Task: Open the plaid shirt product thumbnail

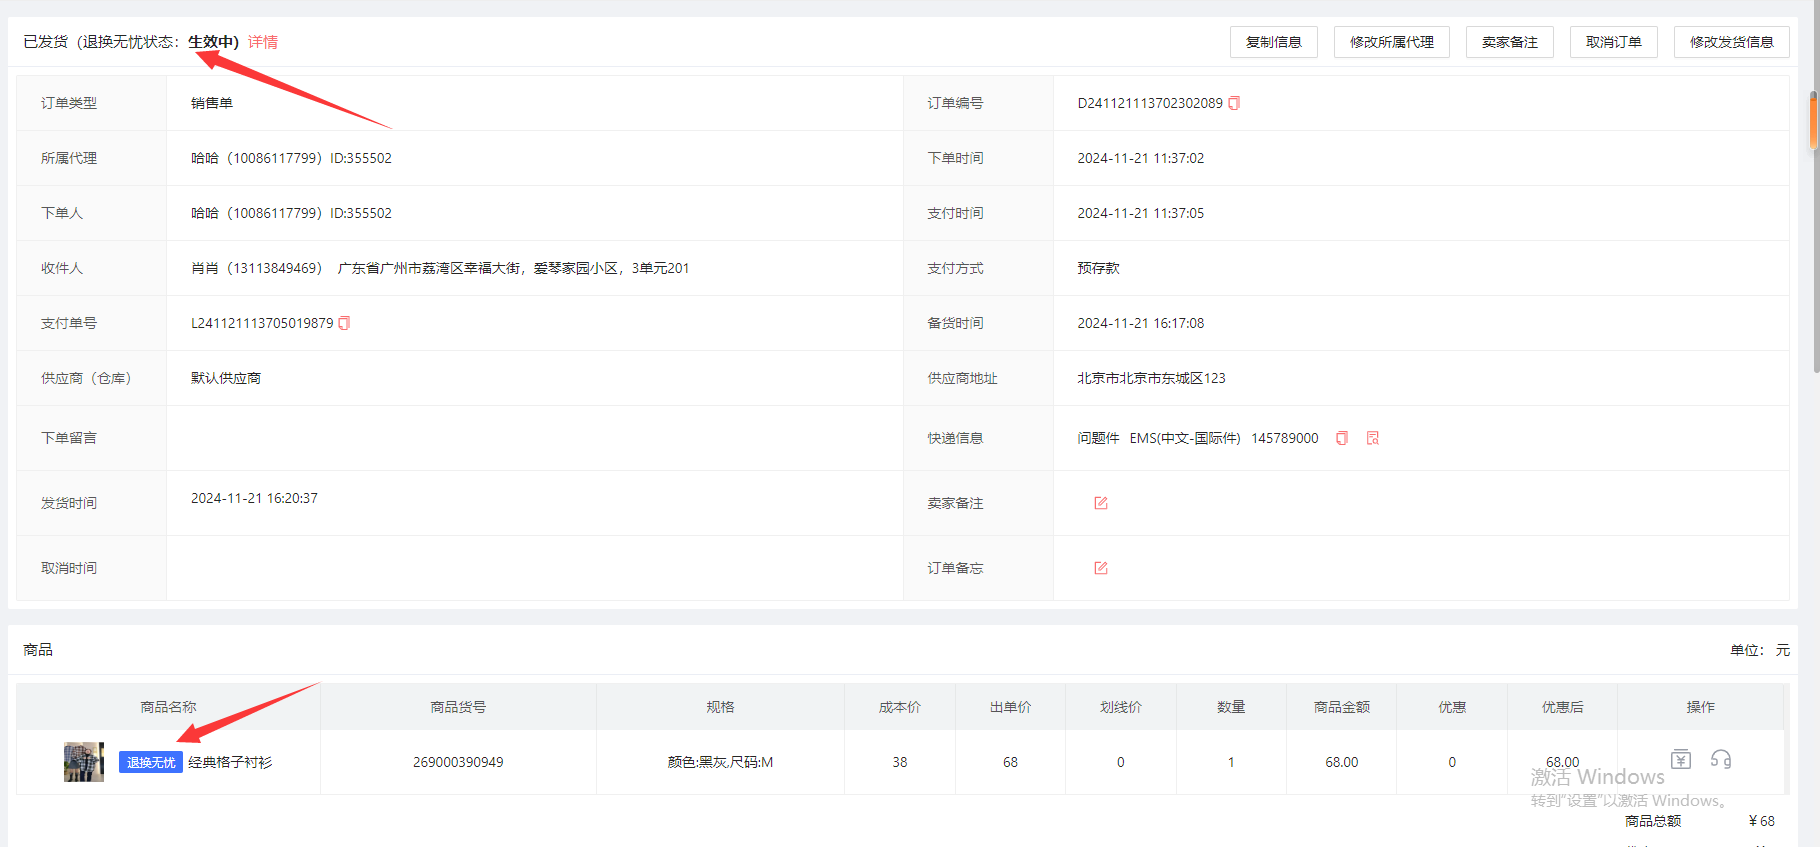Action: [84, 762]
